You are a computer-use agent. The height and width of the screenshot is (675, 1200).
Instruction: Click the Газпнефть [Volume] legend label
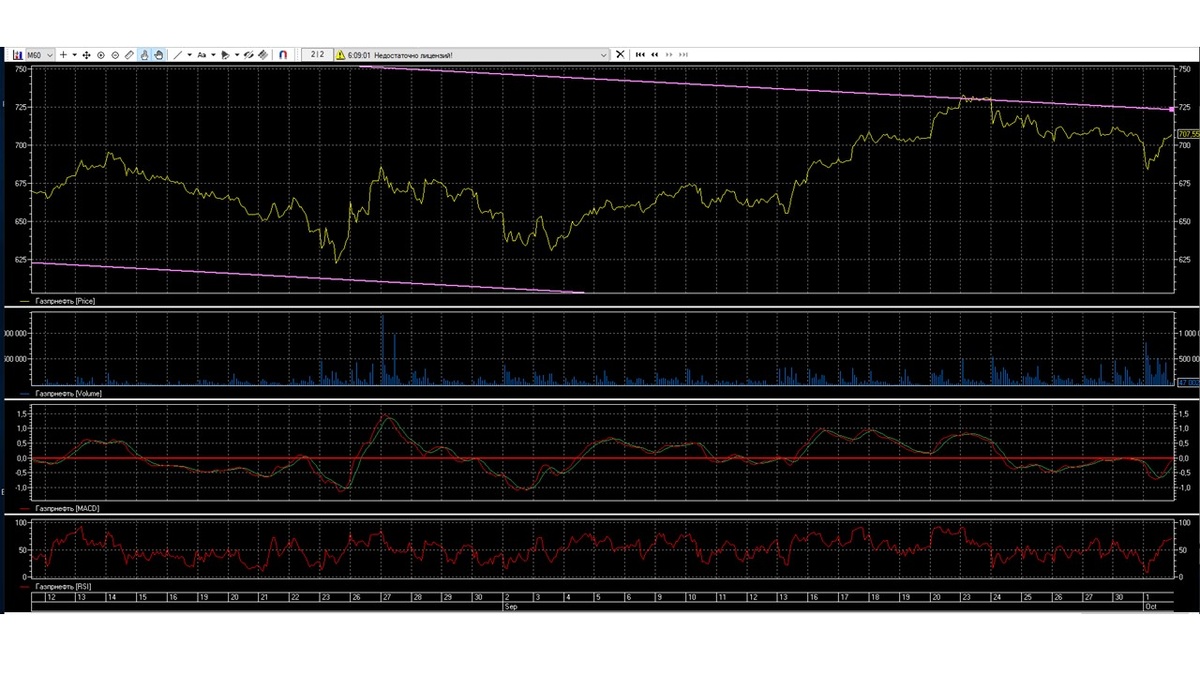(x=68, y=394)
